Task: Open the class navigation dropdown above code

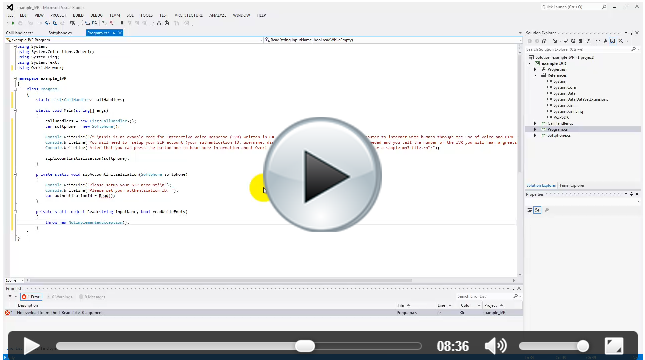Action: coord(134,40)
